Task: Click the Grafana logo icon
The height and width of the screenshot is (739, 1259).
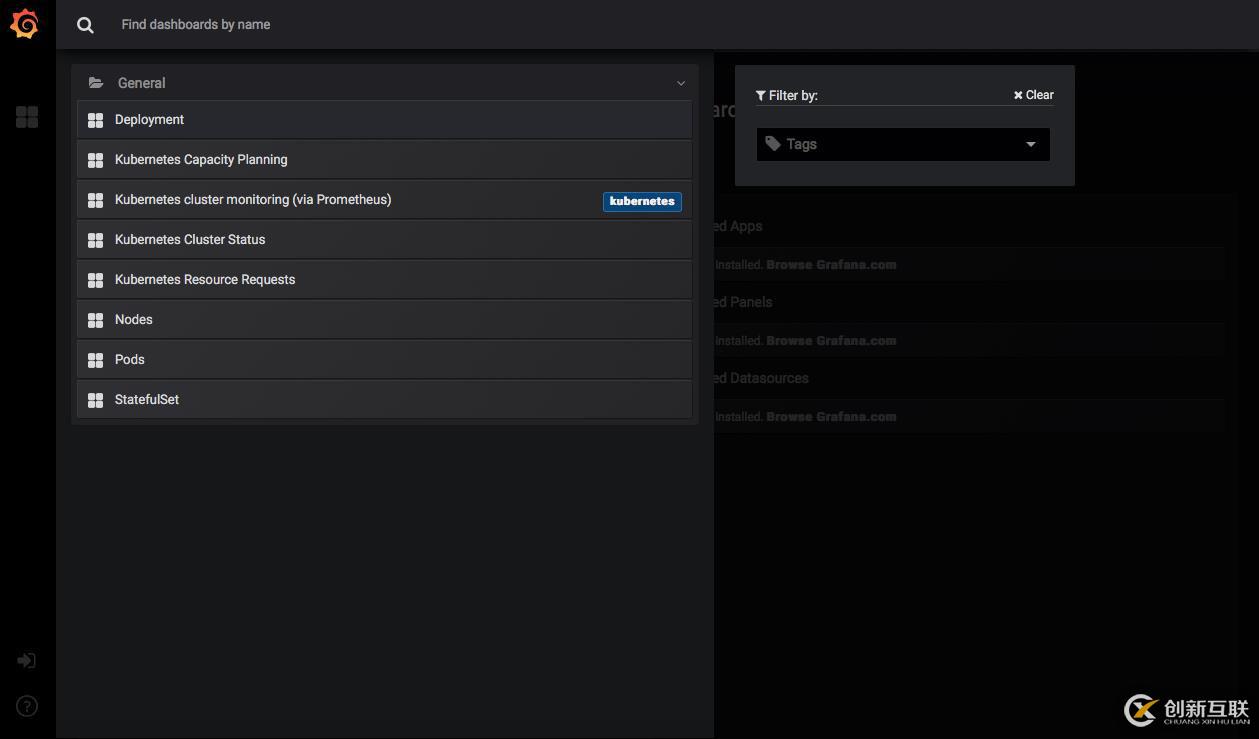Action: 25,24
